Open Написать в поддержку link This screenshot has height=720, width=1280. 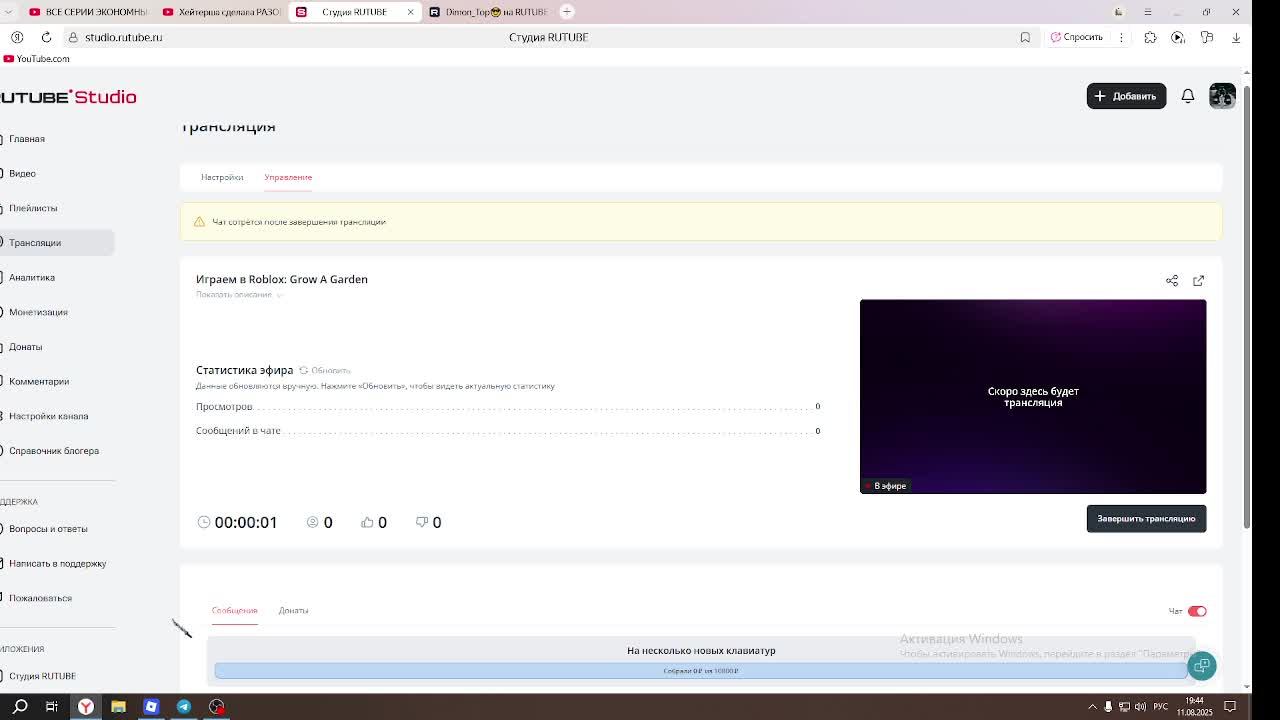(x=57, y=564)
